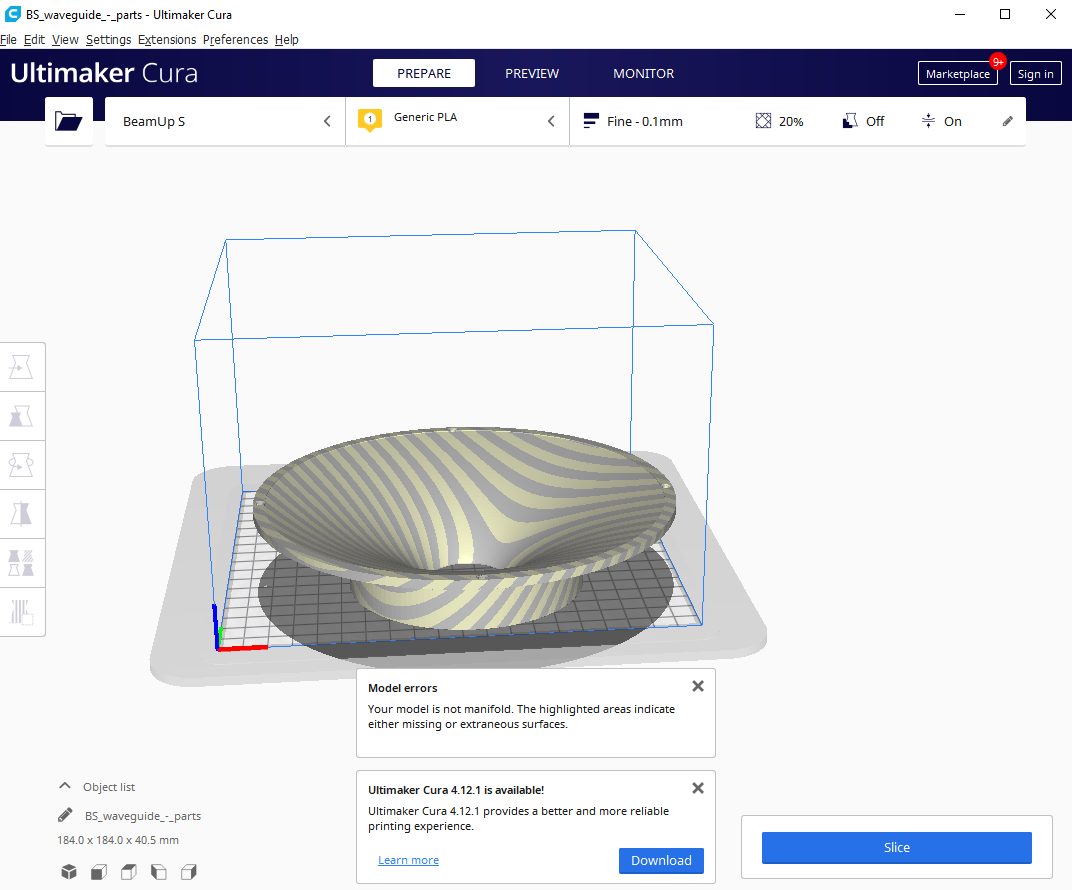The image size is (1072, 890).
Task: Click the Sign in button
Action: pos(1035,73)
